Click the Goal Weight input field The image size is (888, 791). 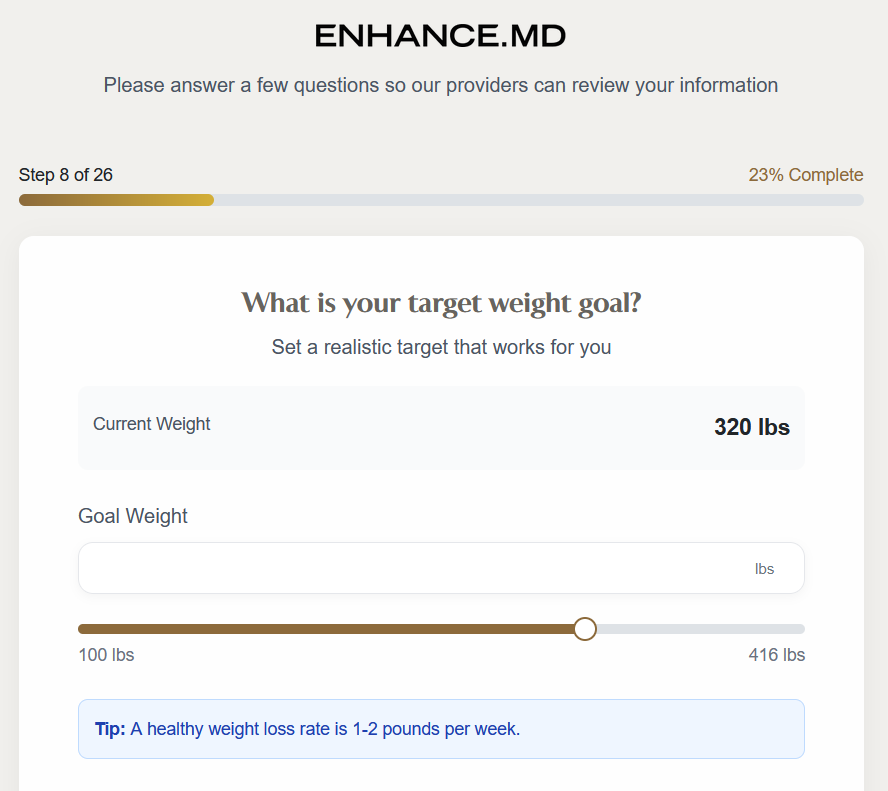[x=410, y=568]
